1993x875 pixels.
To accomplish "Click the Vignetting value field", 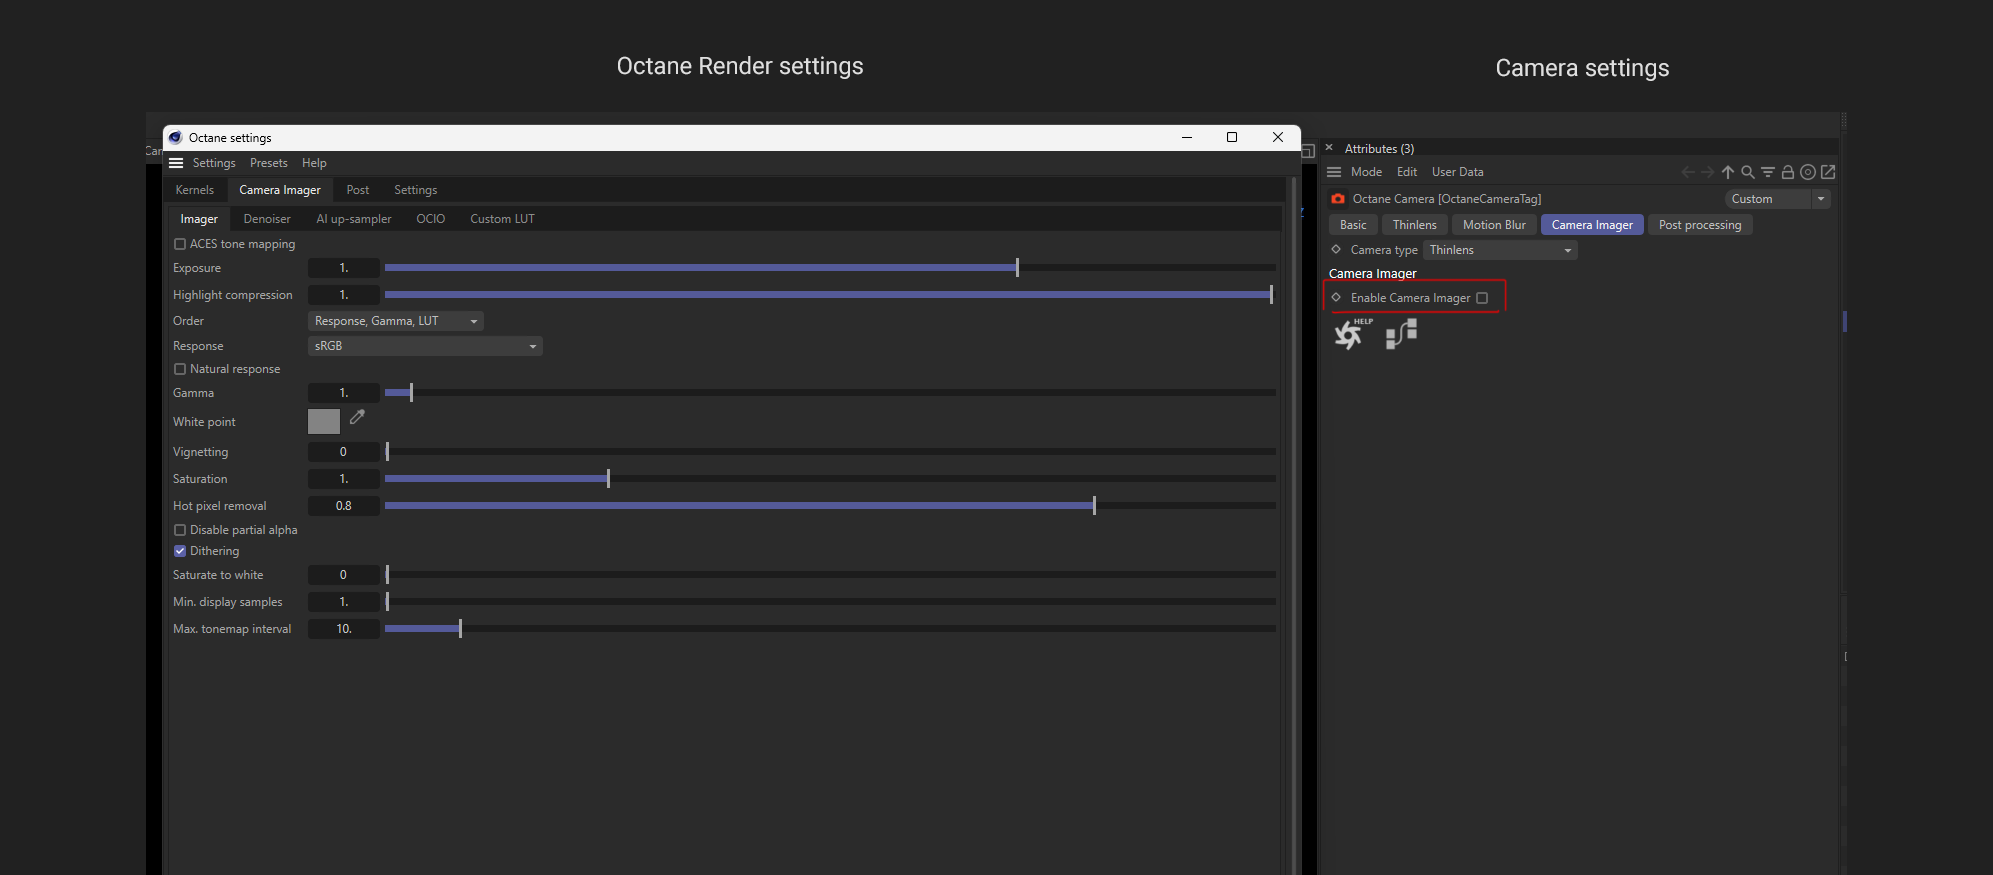I will click(344, 452).
